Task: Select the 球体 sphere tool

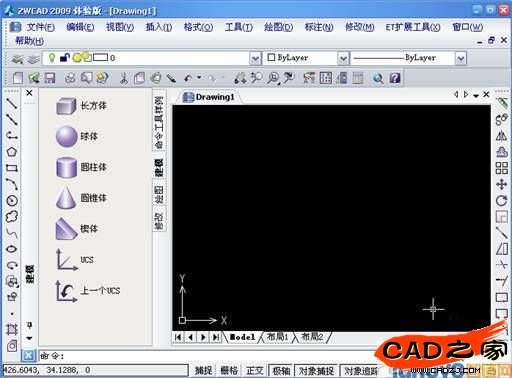Action: click(x=77, y=136)
